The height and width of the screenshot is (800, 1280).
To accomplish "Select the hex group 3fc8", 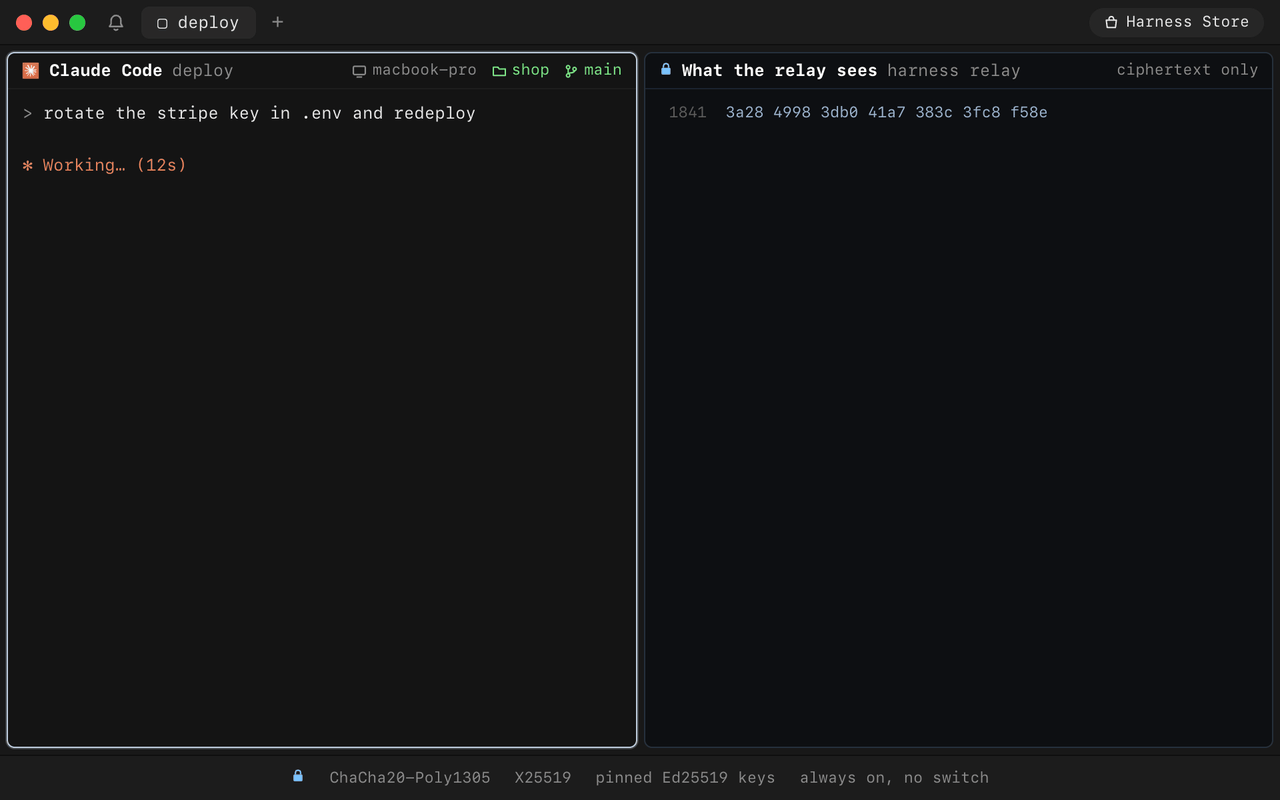I will (x=981, y=113).
